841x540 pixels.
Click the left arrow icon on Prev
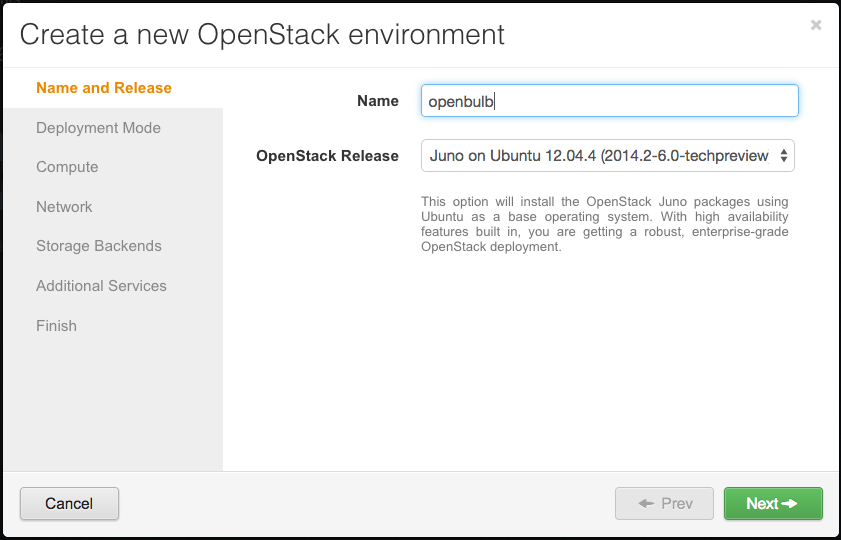[646, 504]
